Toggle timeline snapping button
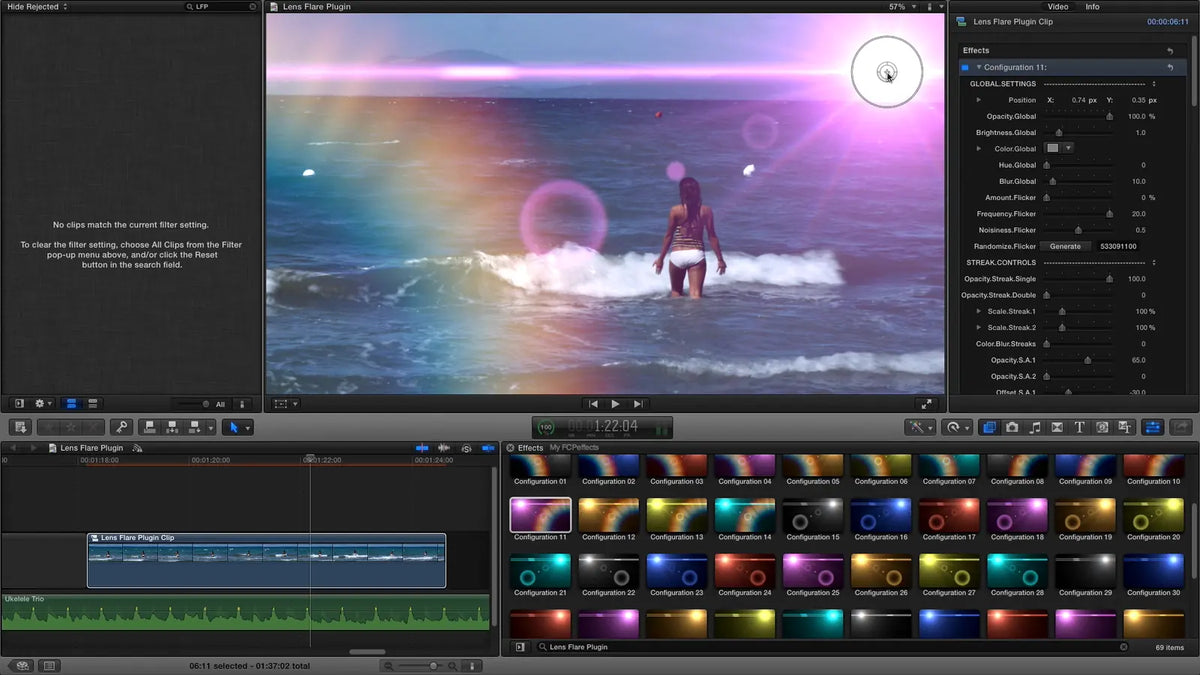The width and height of the screenshot is (1200, 675). click(487, 448)
